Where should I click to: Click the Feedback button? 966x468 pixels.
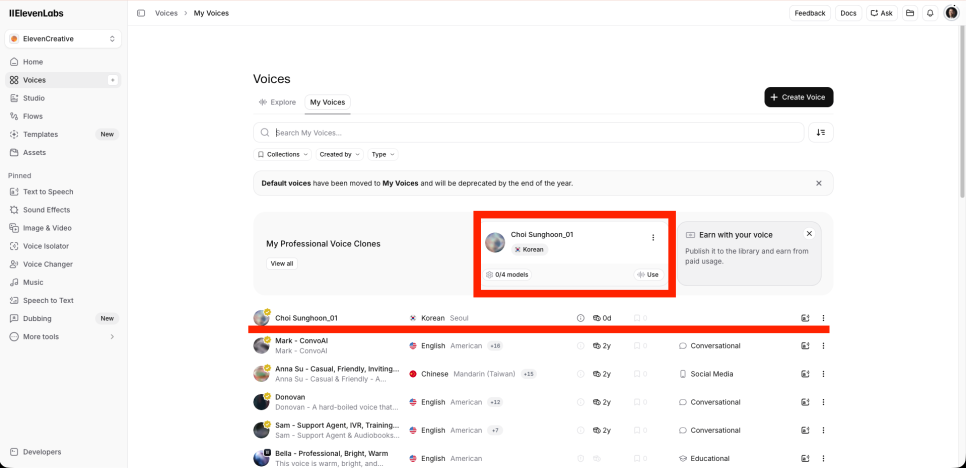(810, 13)
